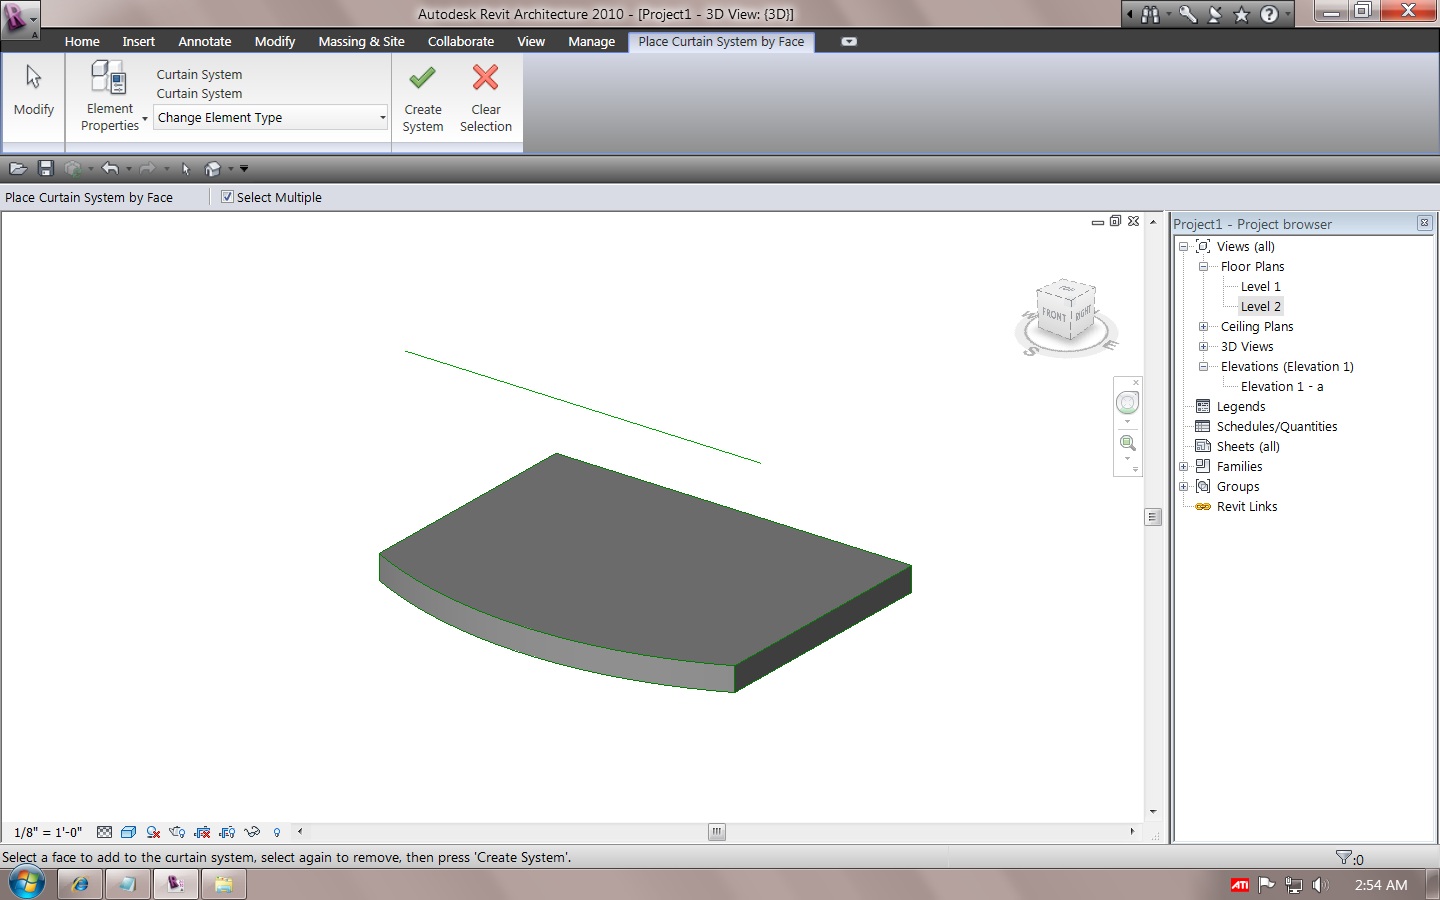
Task: Expand the Ceiling Plans tree node
Action: pos(1203,327)
